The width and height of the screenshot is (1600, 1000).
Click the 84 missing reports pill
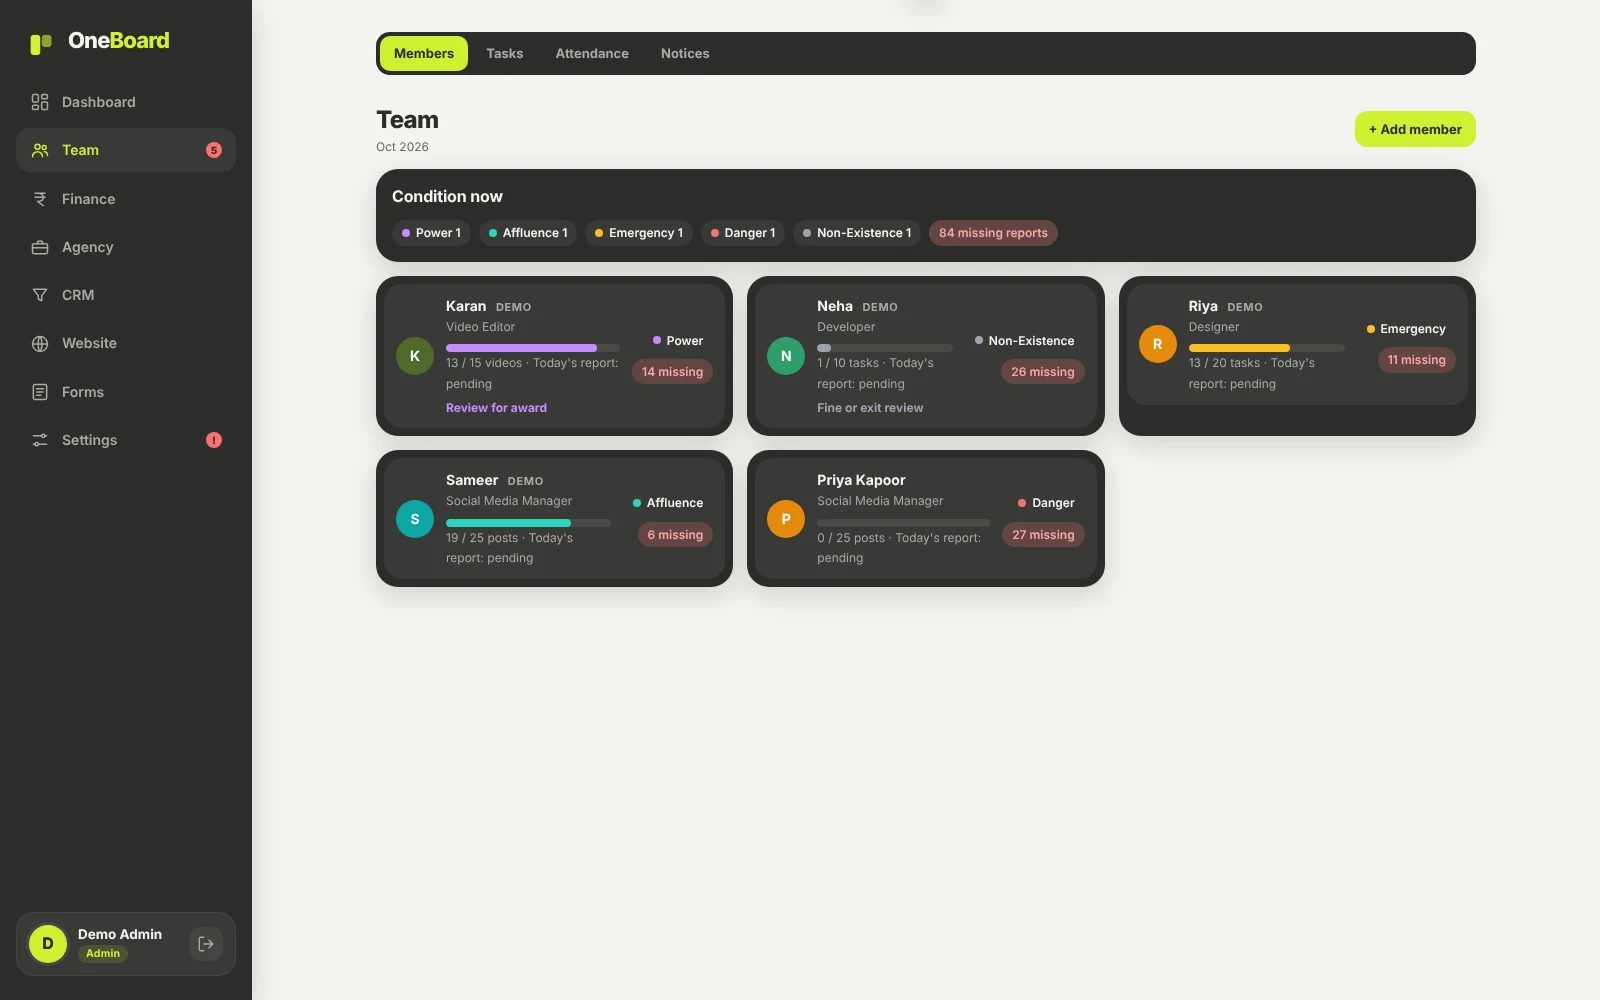[993, 233]
